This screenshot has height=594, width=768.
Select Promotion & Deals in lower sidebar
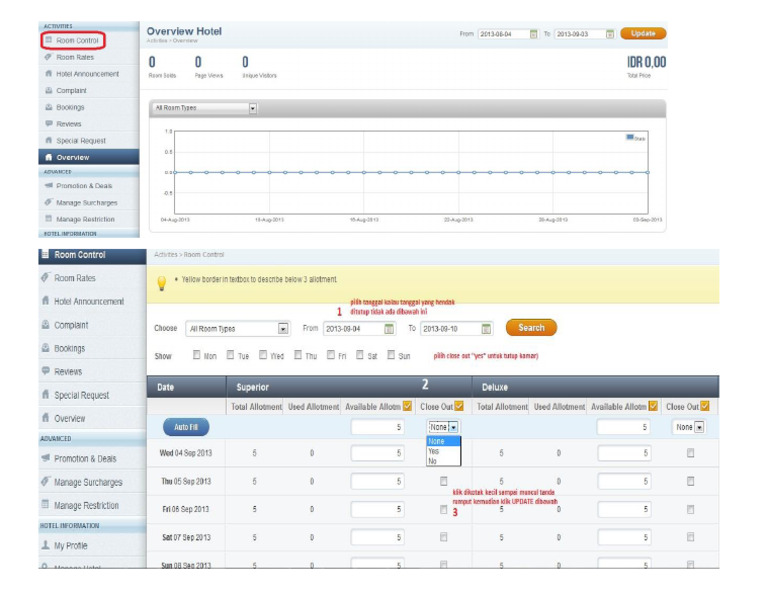(85, 458)
